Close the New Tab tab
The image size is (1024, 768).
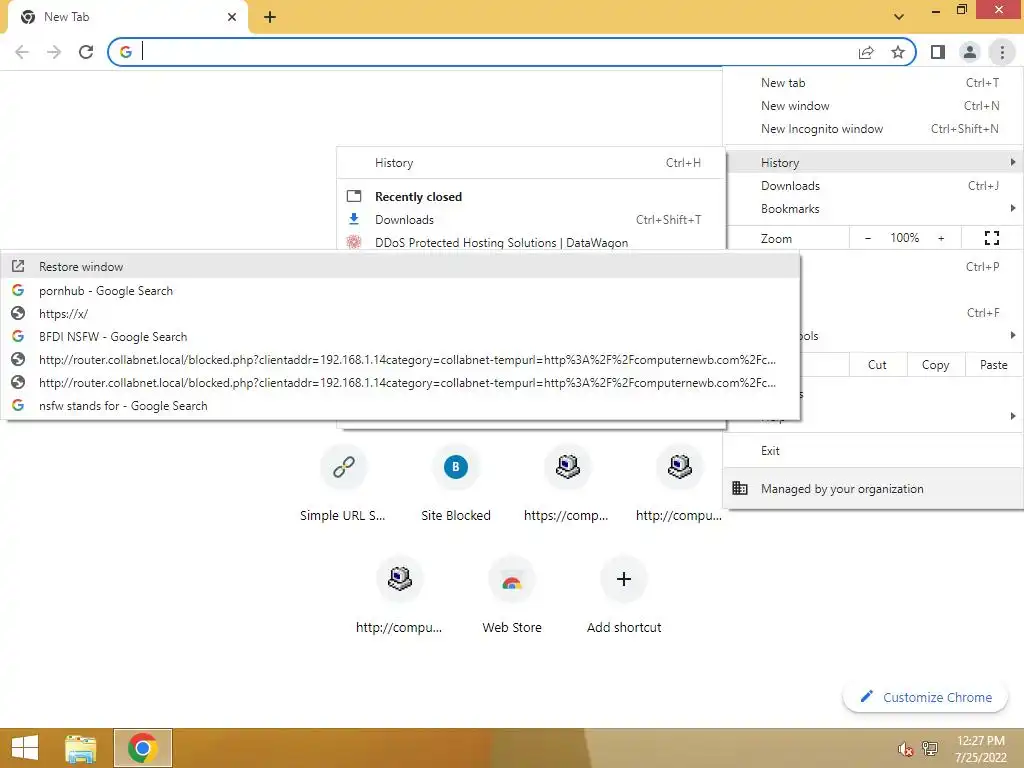pos(232,17)
